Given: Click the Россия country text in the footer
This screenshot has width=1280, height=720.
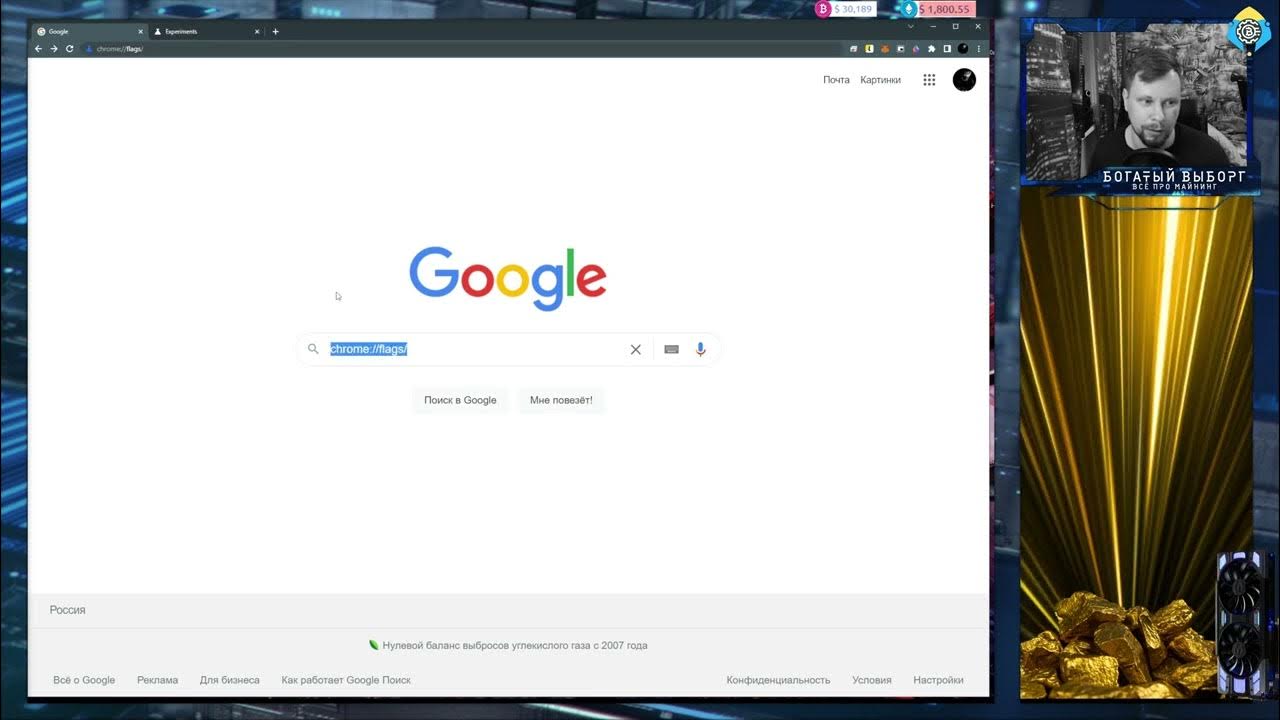Looking at the screenshot, I should (x=67, y=610).
